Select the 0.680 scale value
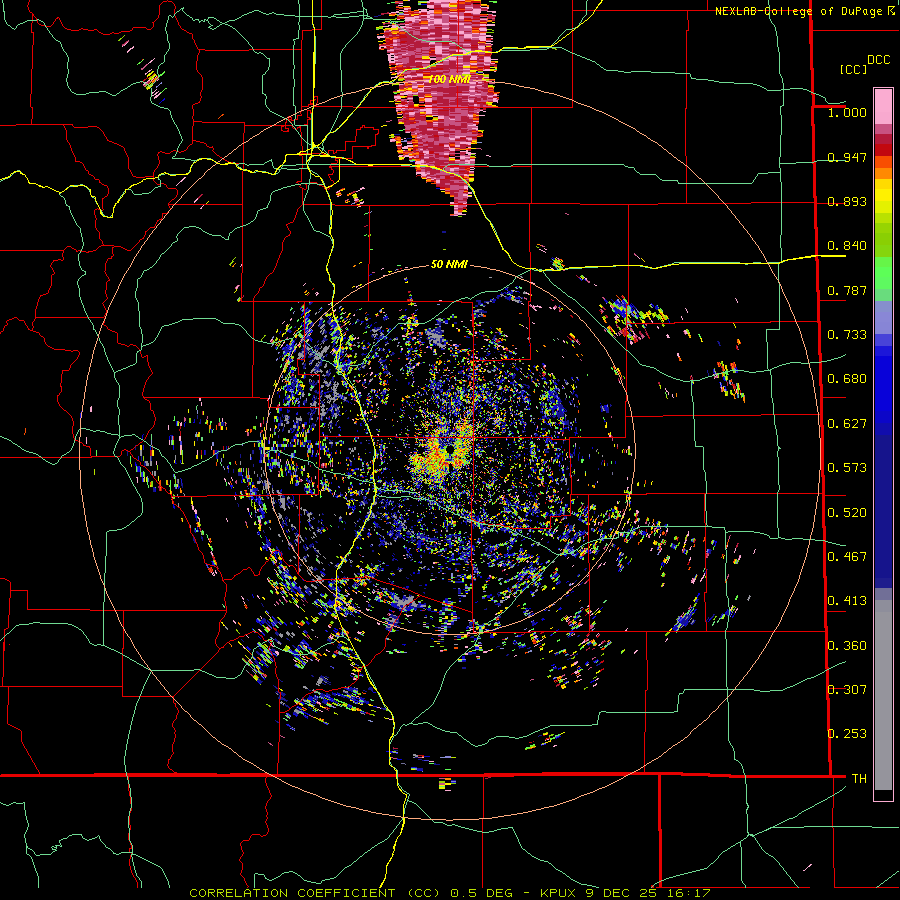This screenshot has width=900, height=900. (x=847, y=379)
